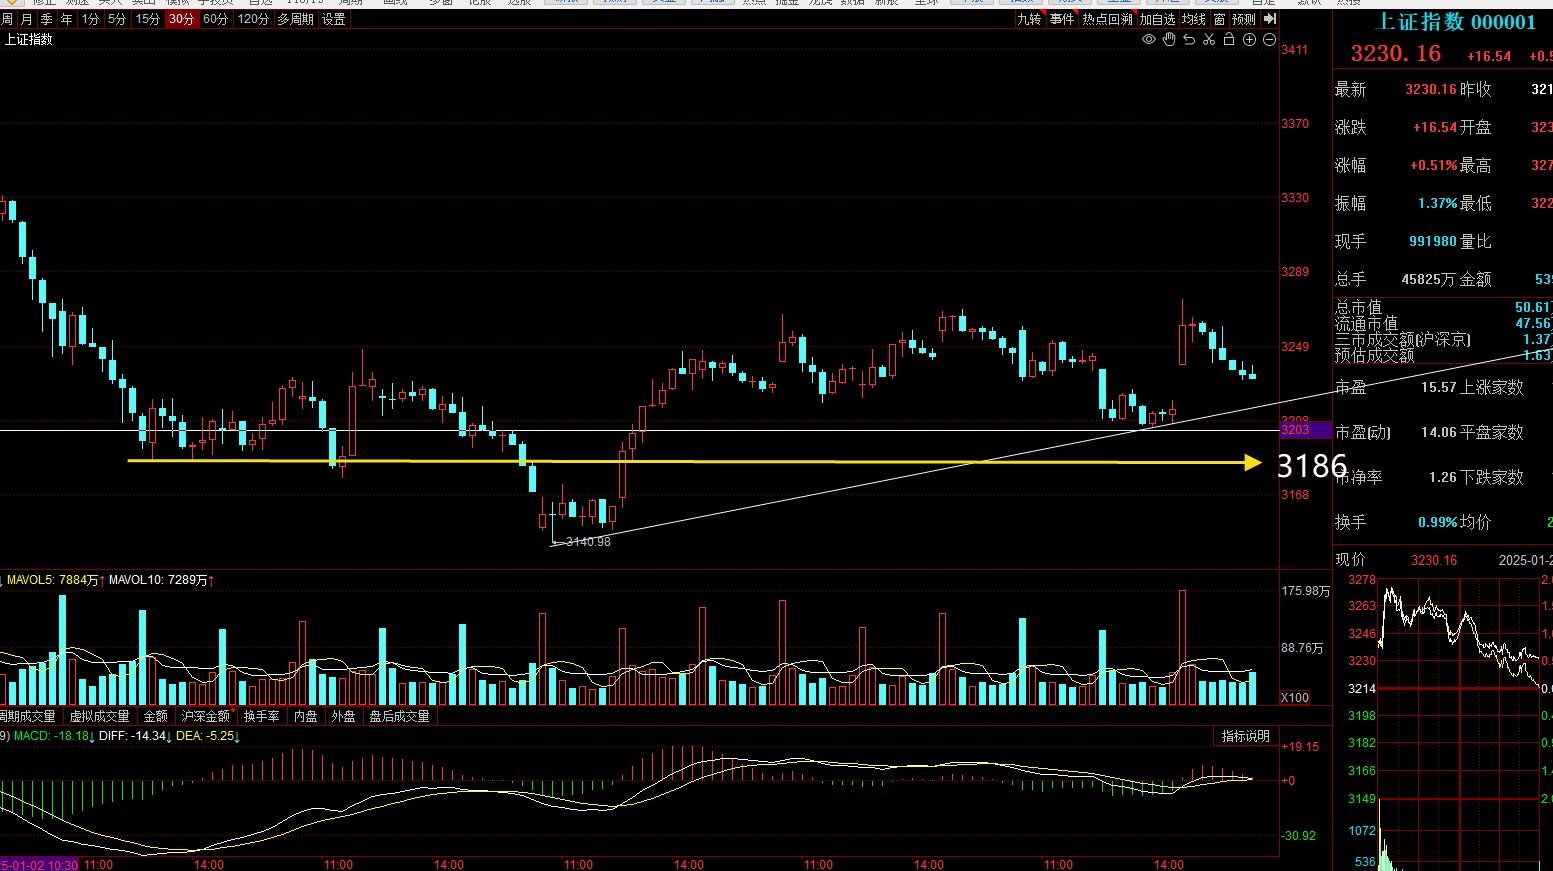Viewport: 1553px width, 871px height.
Task: Click the MAVOL10: 7289万 label
Action: pyautogui.click(x=158, y=580)
